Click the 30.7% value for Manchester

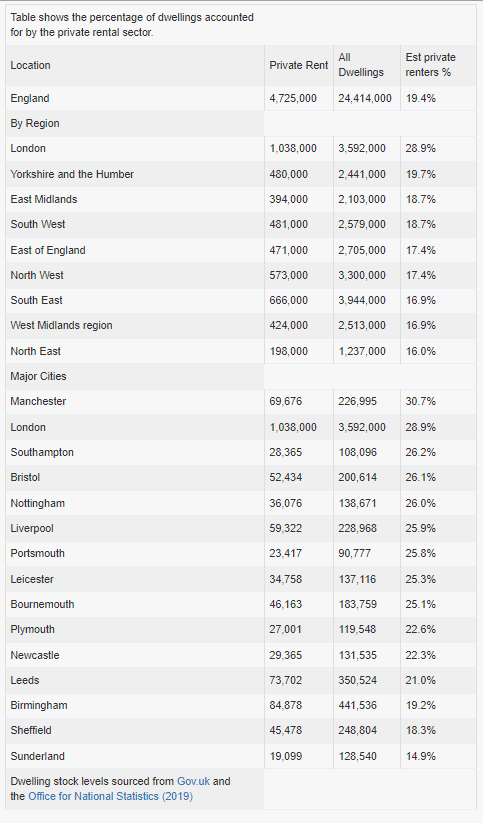(421, 401)
